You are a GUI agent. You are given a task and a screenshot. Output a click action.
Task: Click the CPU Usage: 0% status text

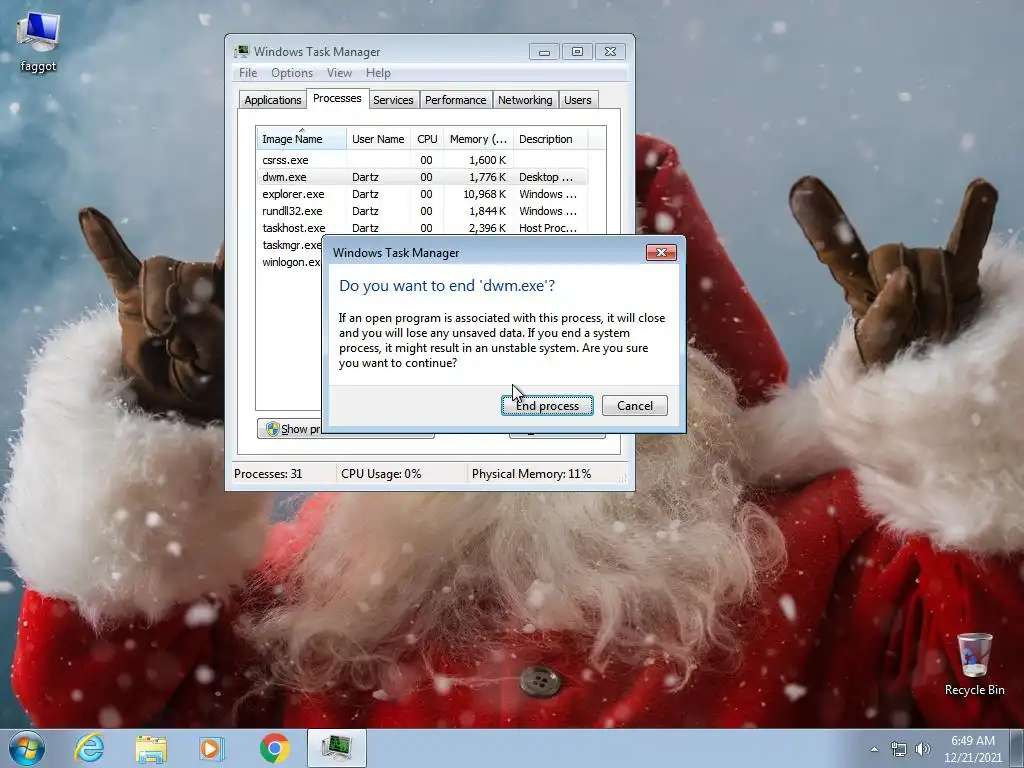pyautogui.click(x=381, y=474)
